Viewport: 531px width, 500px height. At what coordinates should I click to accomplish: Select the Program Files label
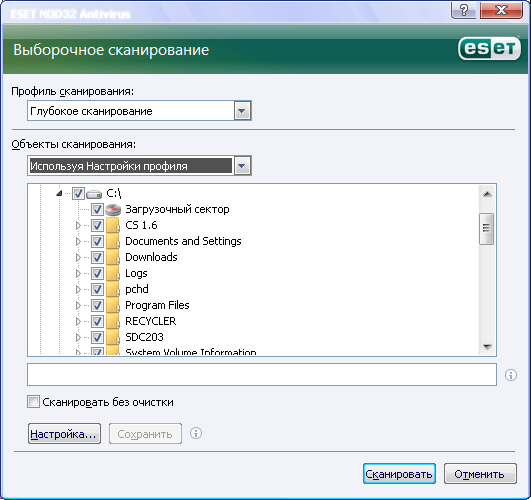pos(157,305)
